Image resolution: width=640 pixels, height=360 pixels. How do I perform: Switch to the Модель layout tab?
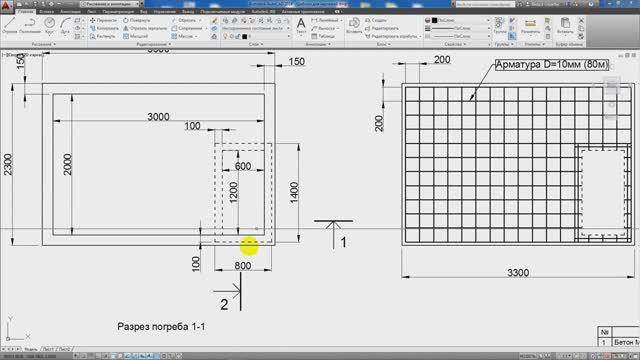click(x=31, y=349)
